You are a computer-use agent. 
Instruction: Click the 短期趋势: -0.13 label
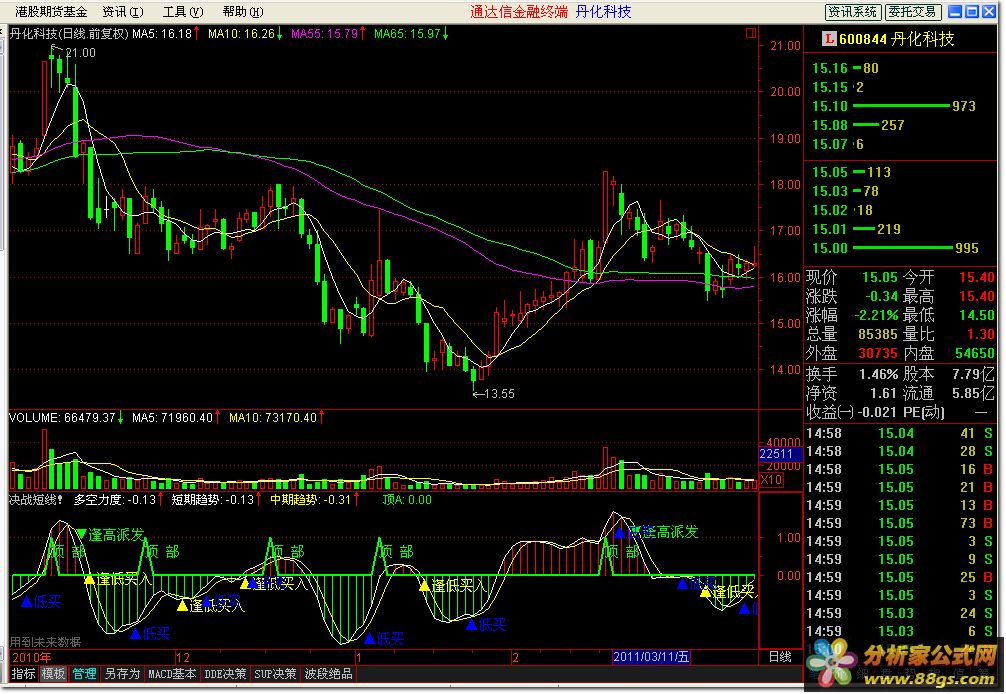point(213,500)
